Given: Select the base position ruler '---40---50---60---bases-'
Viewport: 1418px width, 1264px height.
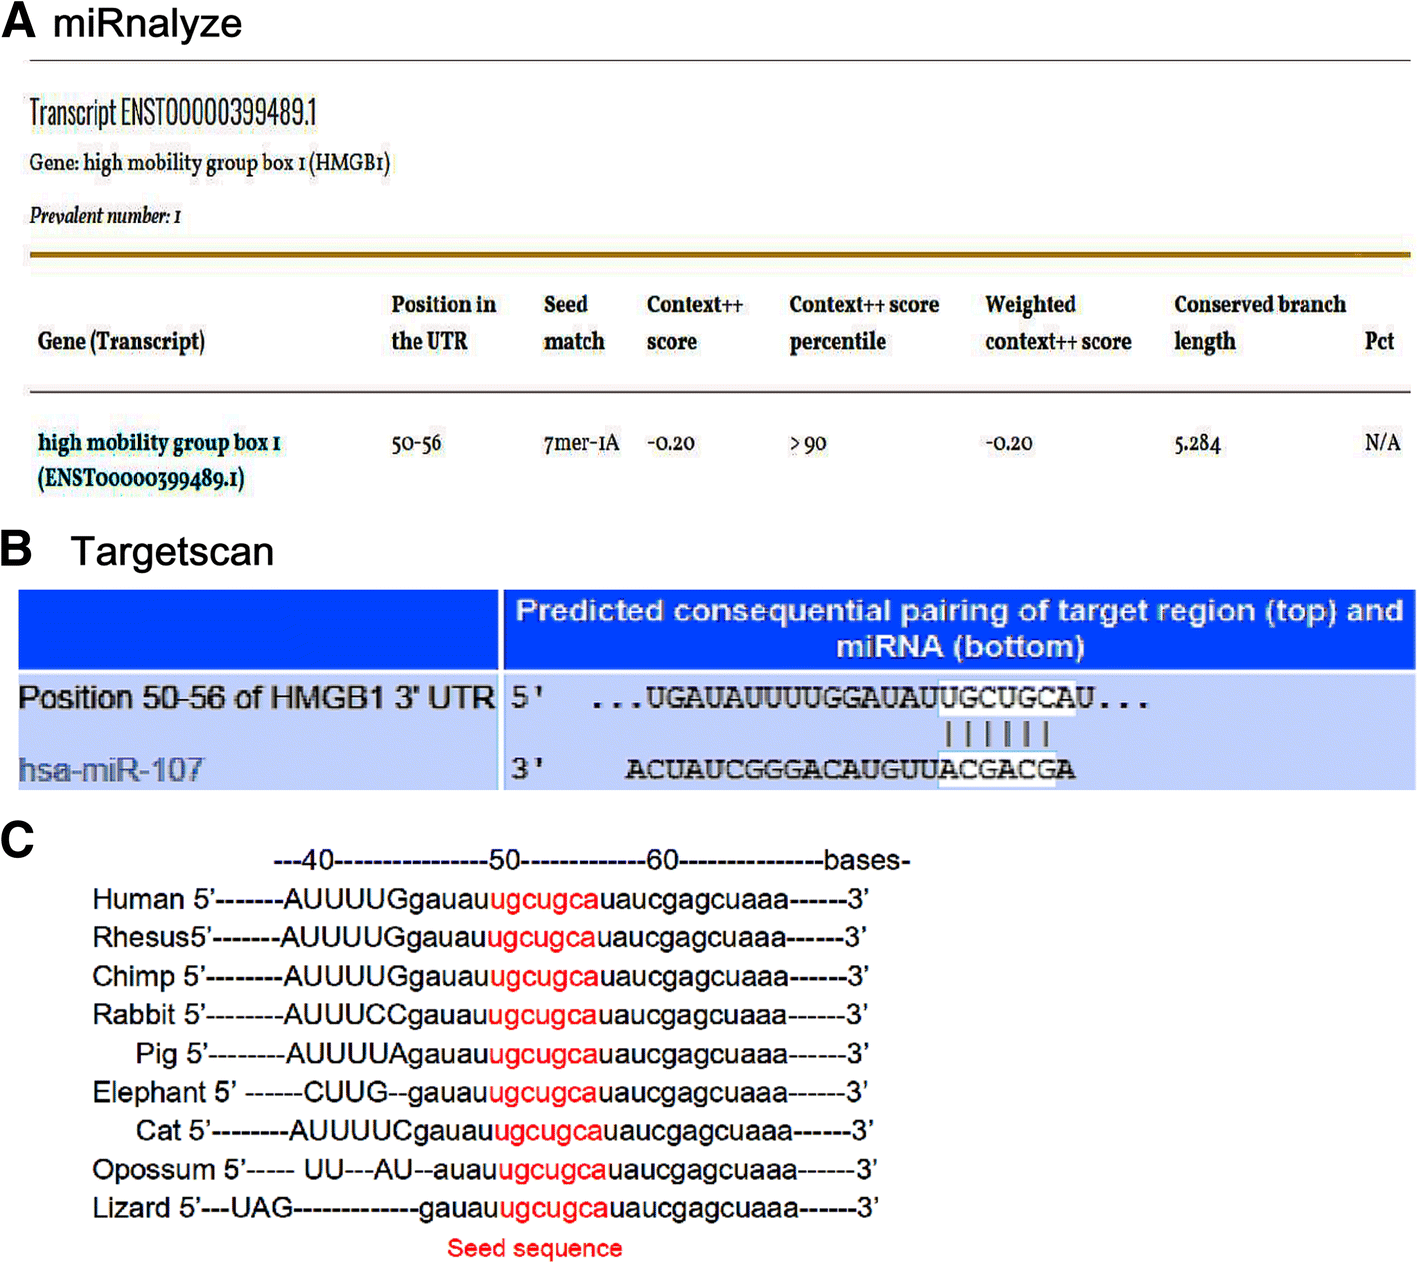Looking at the screenshot, I should [592, 860].
